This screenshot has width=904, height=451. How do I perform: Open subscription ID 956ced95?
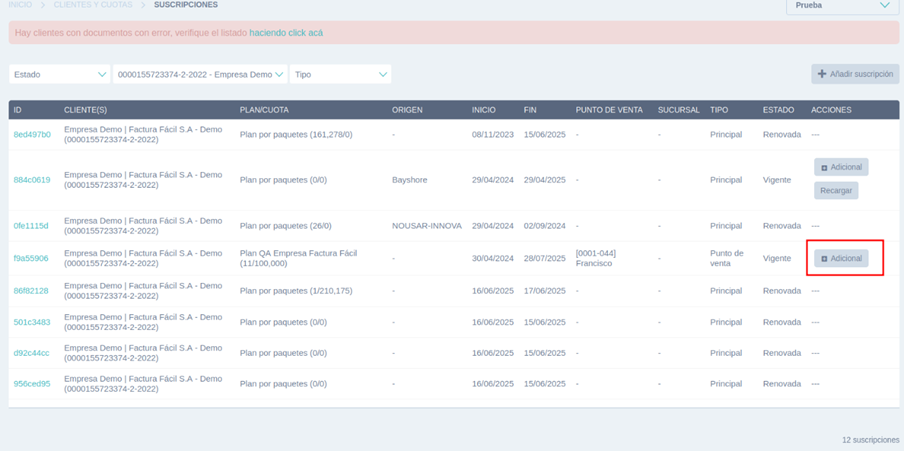(32, 384)
